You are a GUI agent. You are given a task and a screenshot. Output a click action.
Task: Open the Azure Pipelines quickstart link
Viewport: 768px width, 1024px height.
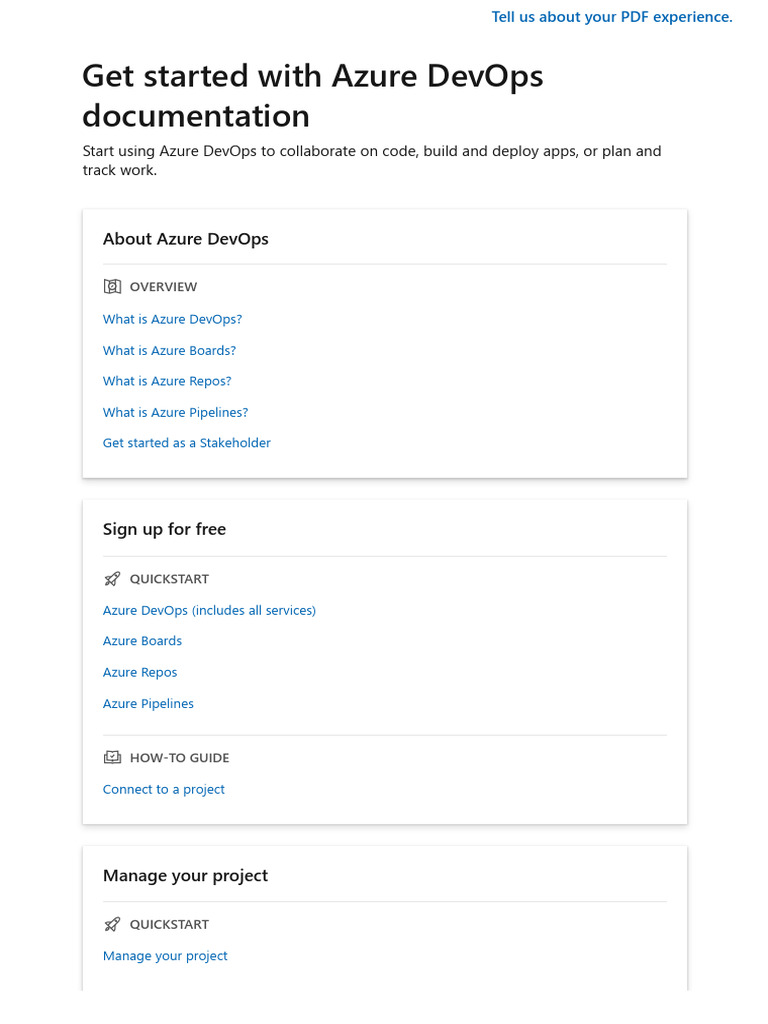pyautogui.click(x=148, y=703)
